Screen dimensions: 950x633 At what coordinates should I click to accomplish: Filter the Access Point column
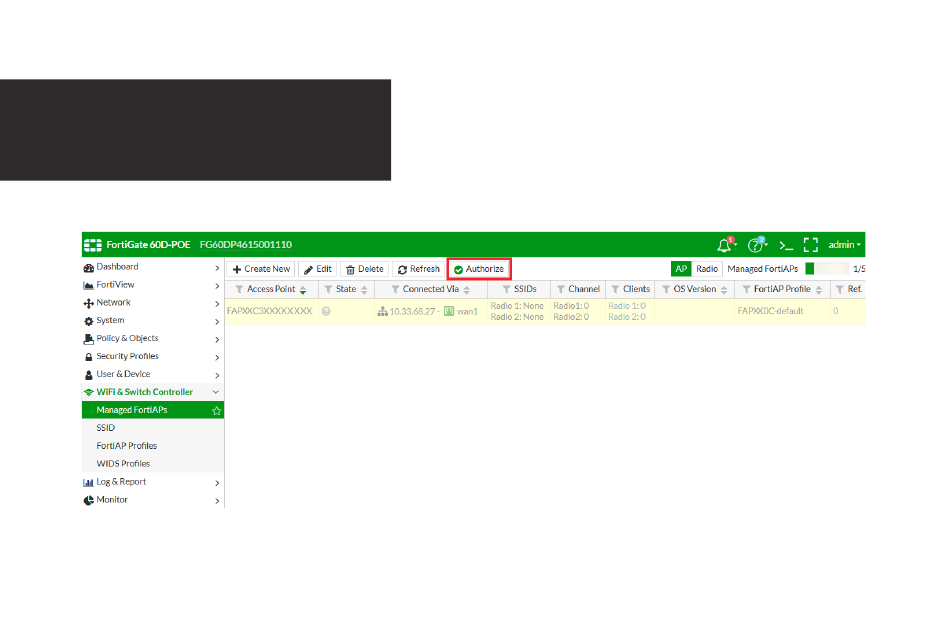point(239,290)
